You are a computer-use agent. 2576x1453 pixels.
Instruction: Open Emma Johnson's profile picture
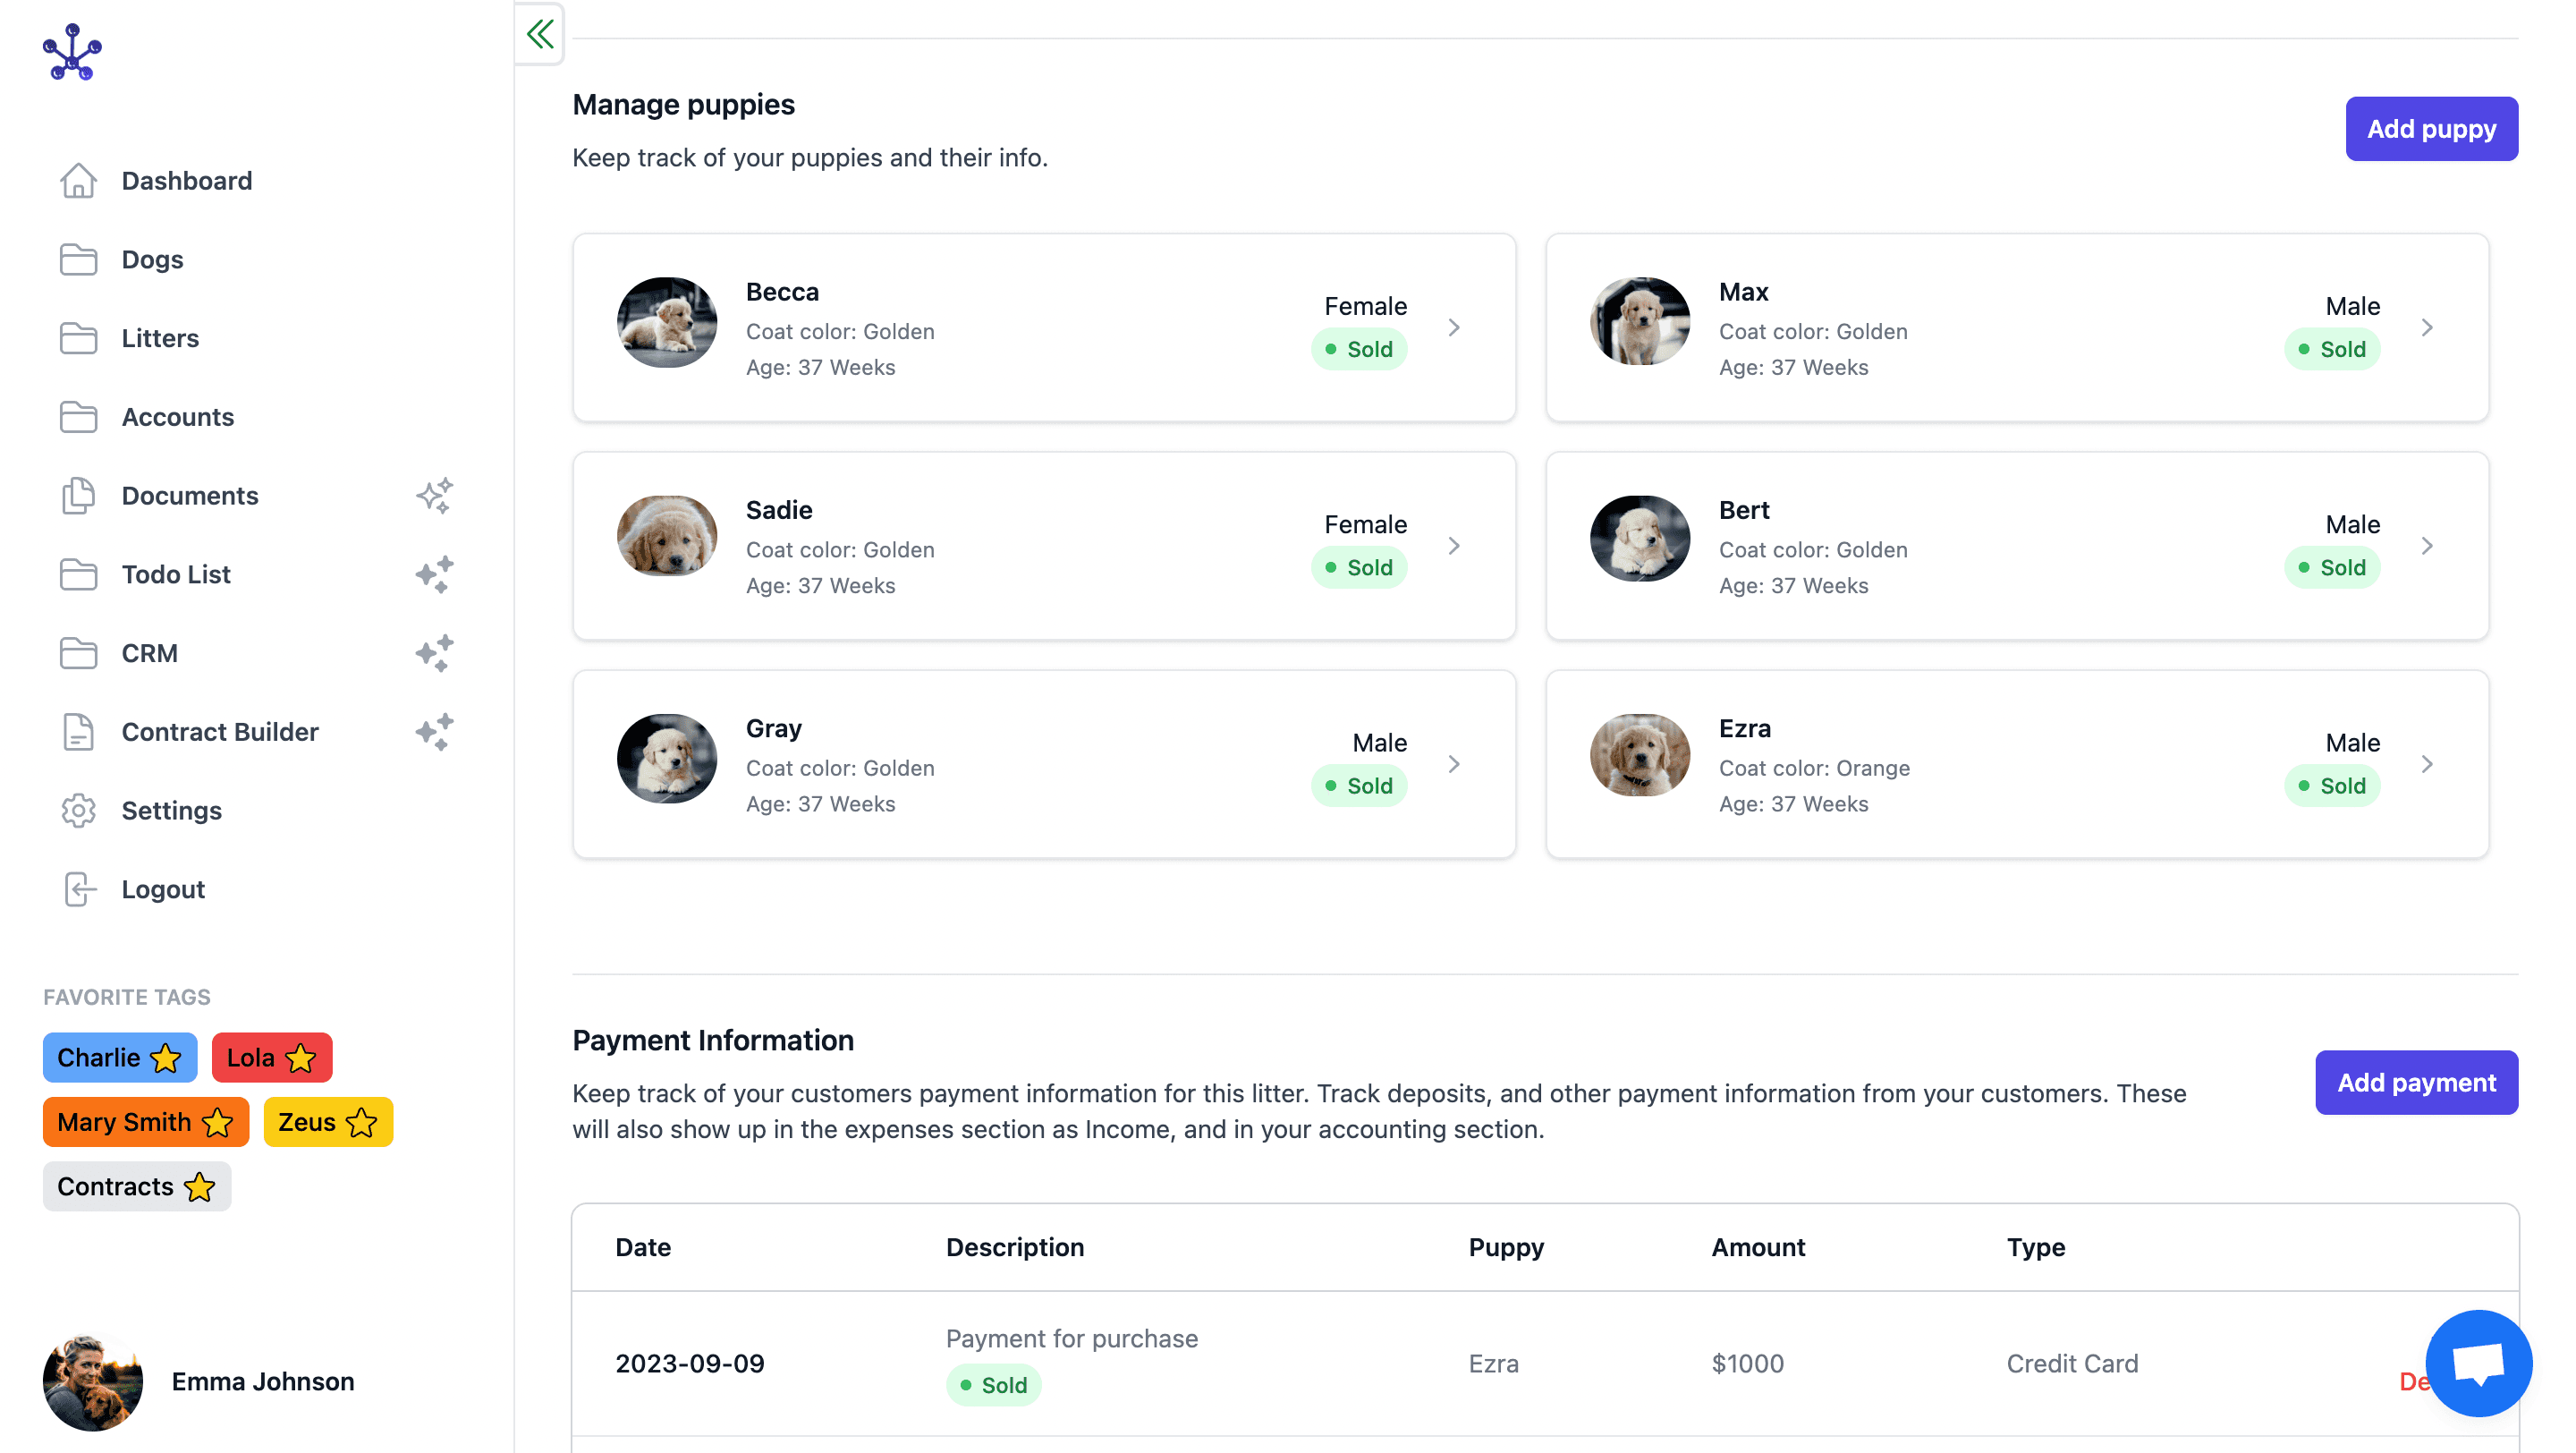tap(92, 1382)
